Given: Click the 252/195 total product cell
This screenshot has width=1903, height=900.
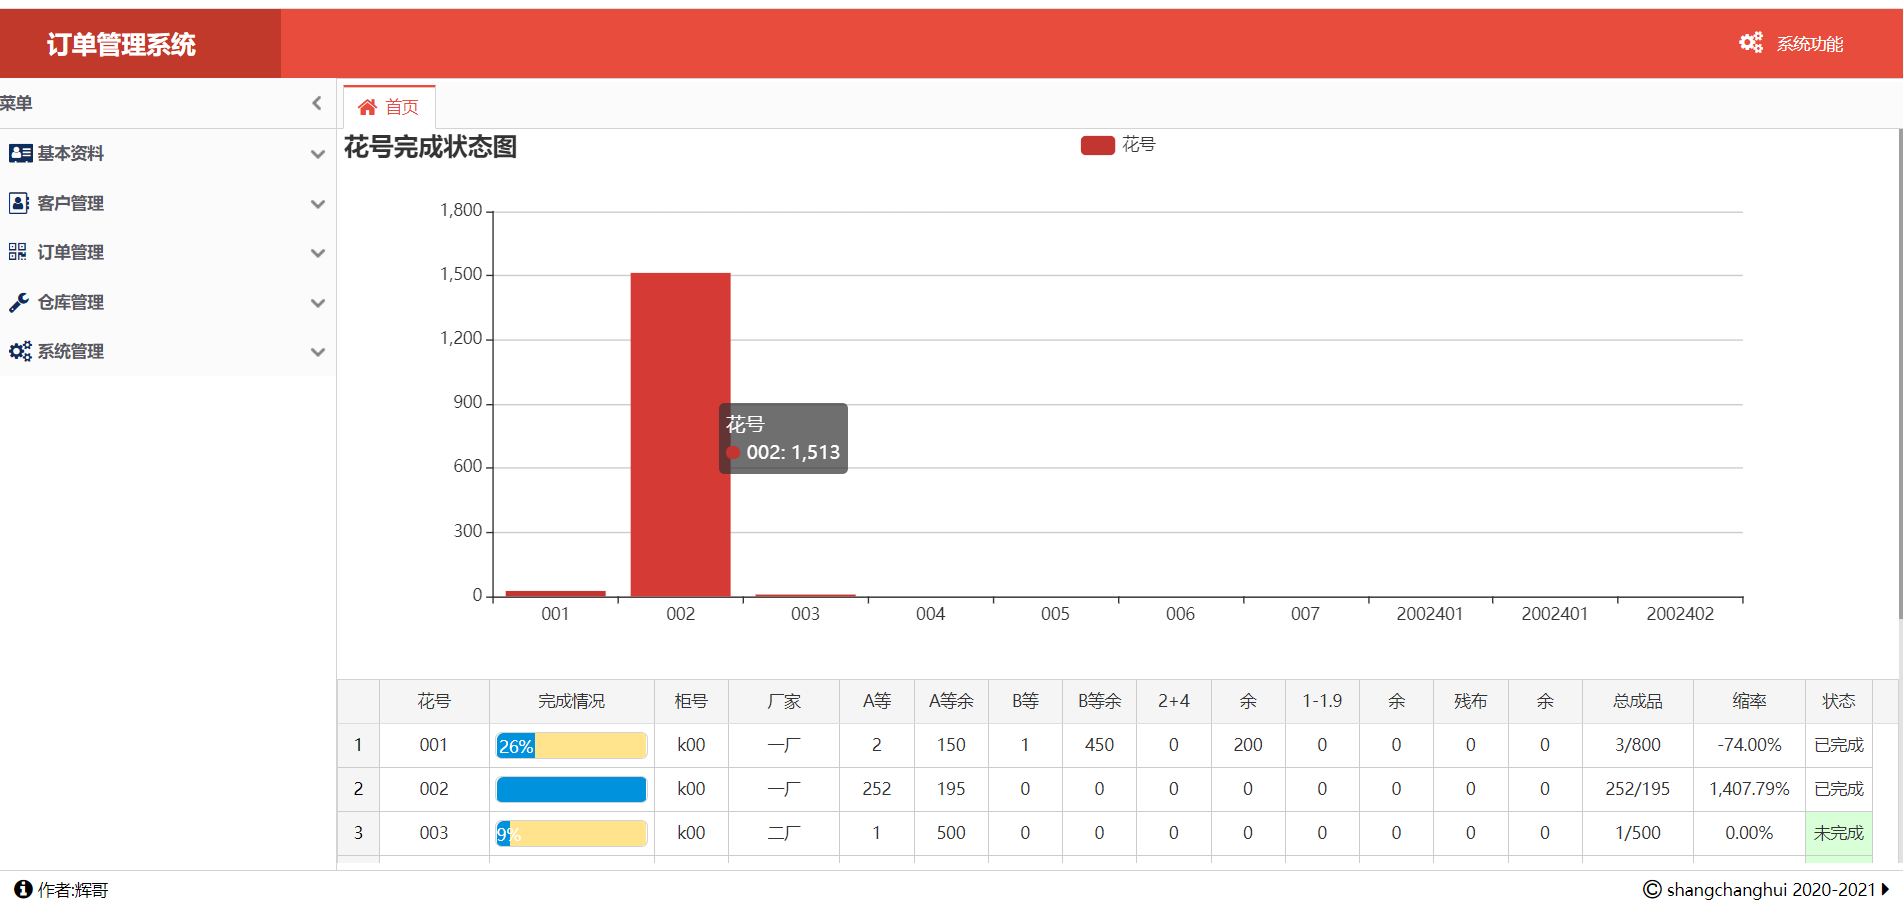Looking at the screenshot, I should (x=1638, y=789).
